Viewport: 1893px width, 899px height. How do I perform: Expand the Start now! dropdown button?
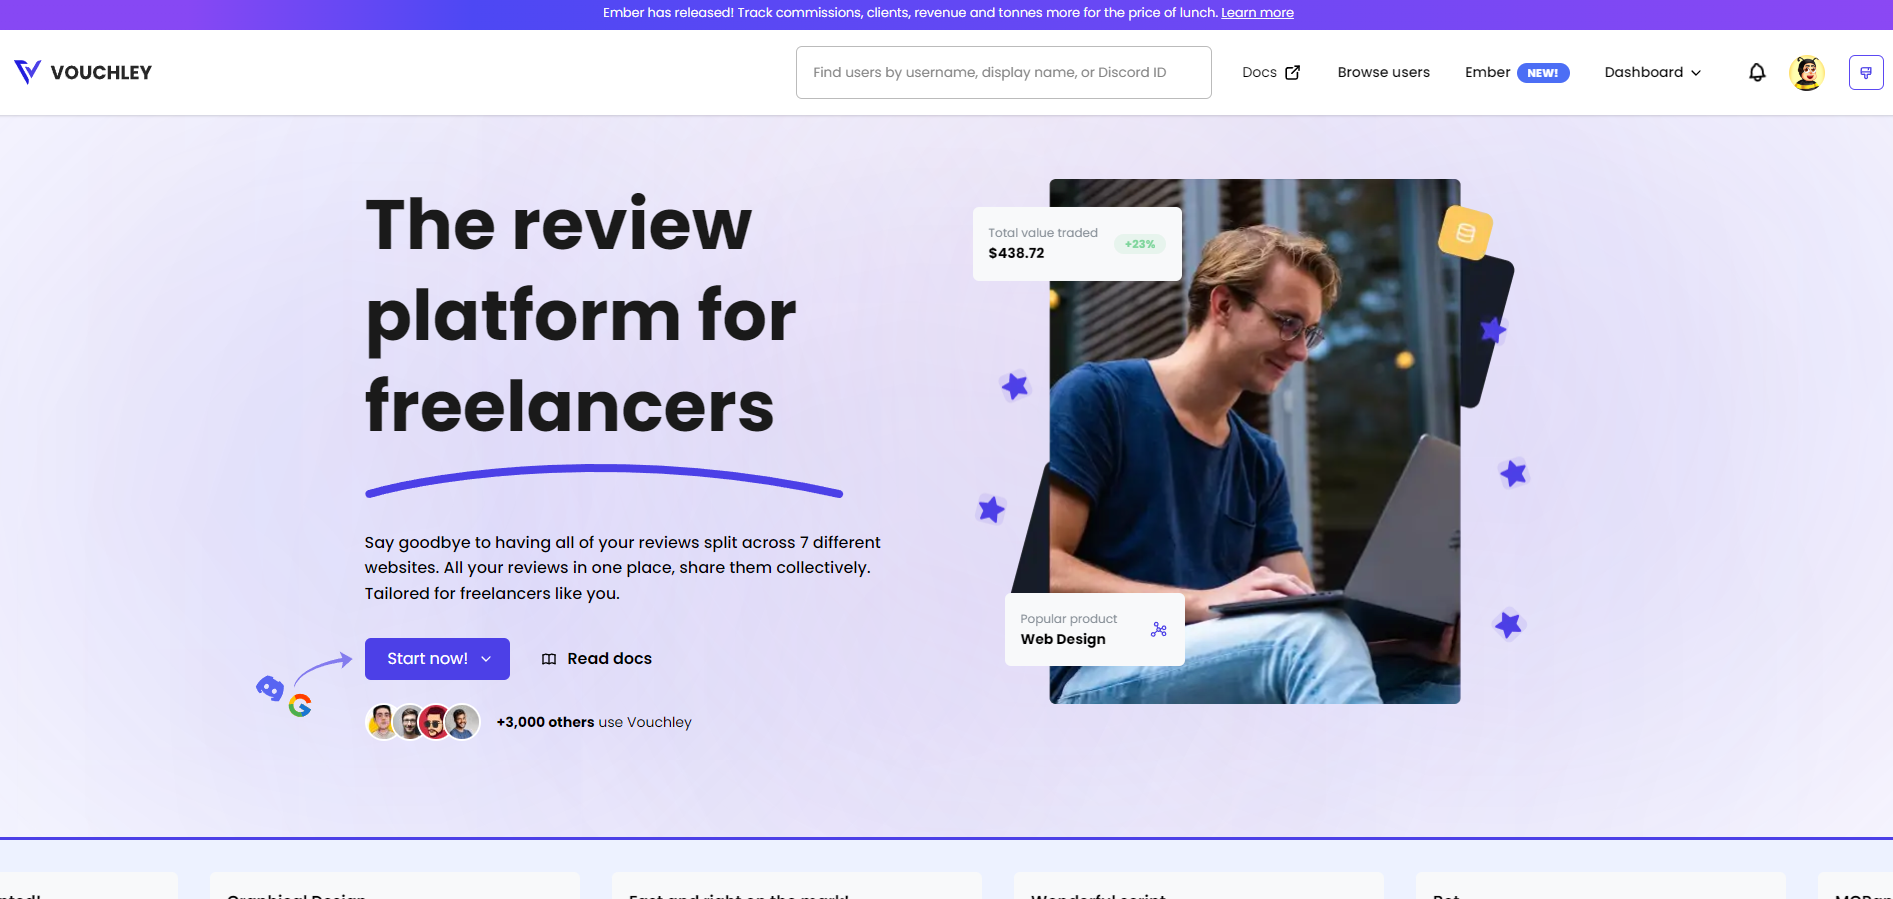(437, 659)
